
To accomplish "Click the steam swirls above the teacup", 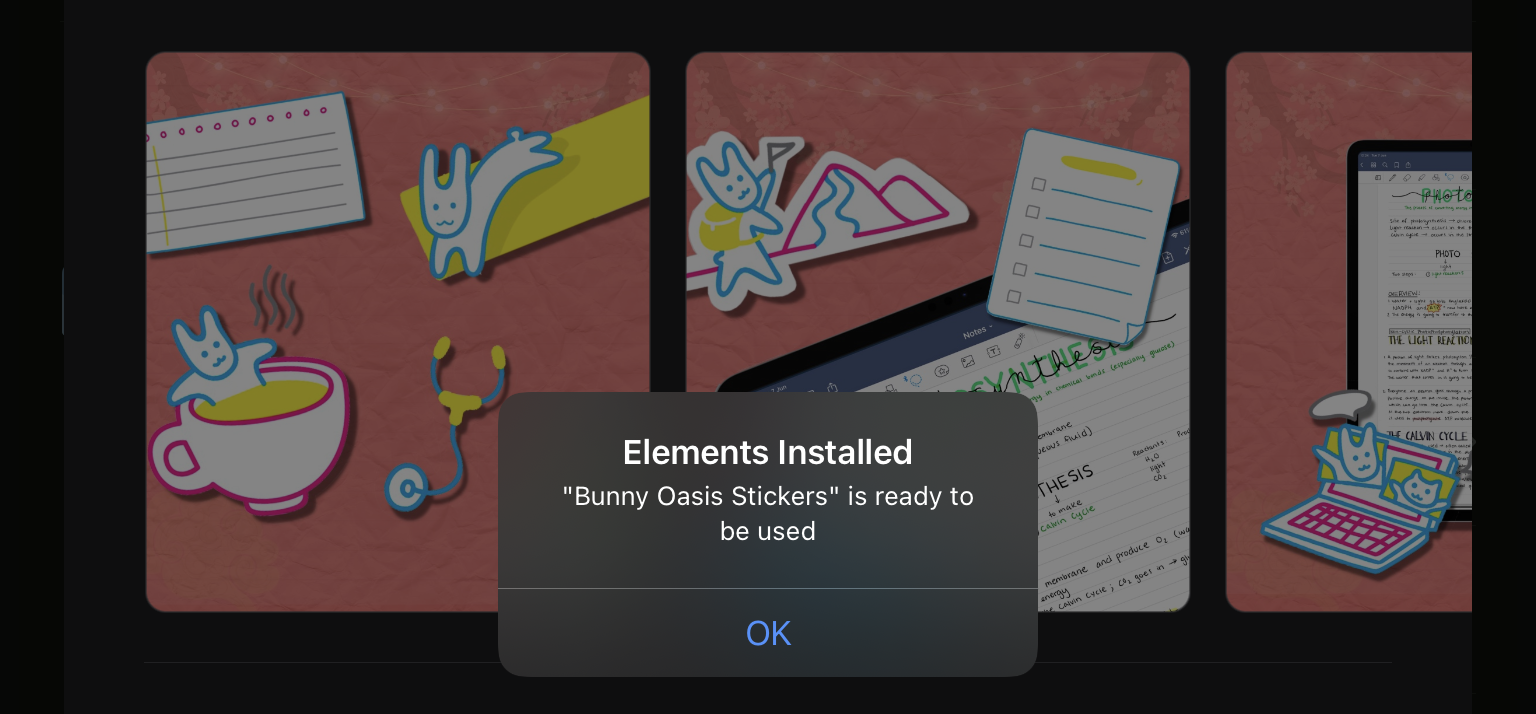I will click(270, 298).
